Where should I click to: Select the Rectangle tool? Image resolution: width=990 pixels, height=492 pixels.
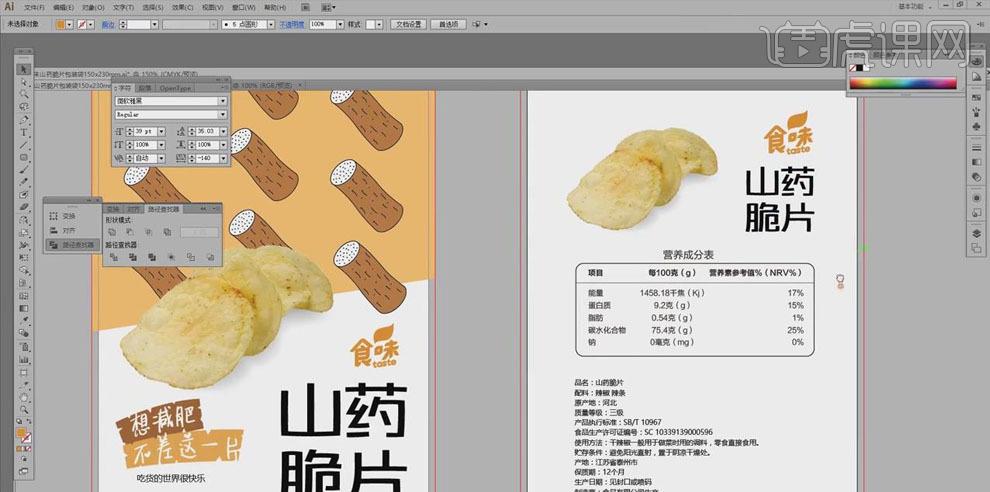tap(24, 157)
